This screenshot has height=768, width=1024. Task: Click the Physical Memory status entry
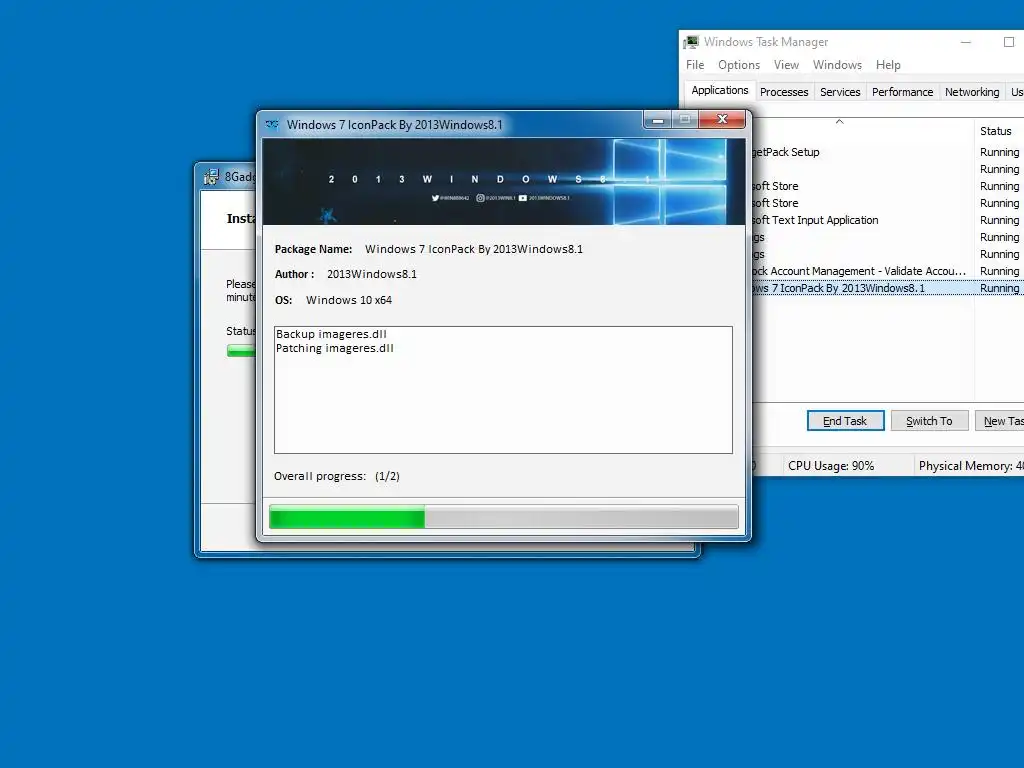click(x=969, y=466)
